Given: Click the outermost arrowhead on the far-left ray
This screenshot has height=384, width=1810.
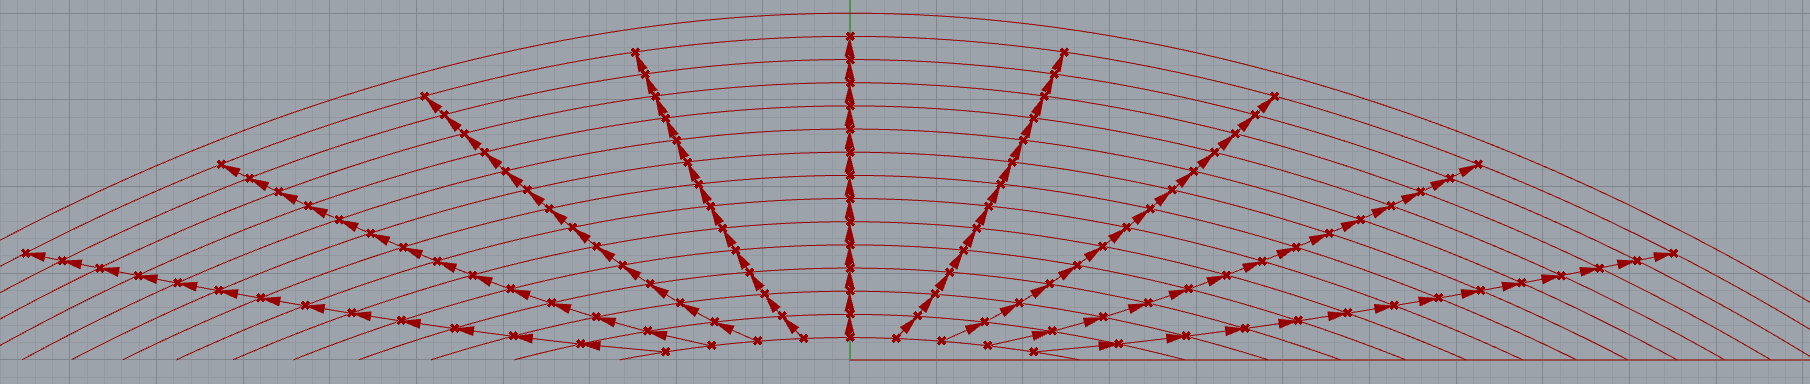Looking at the screenshot, I should pyautogui.click(x=38, y=256).
